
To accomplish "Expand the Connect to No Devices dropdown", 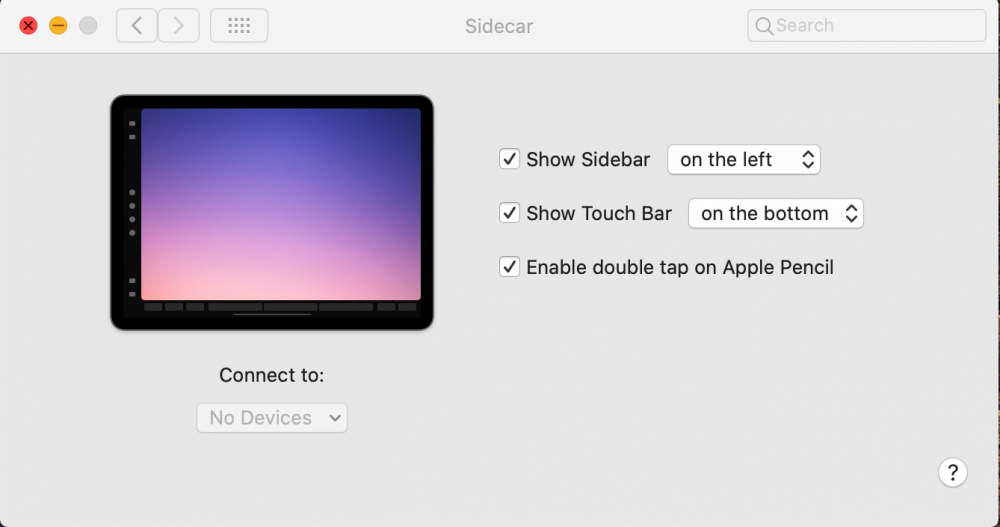I will click(x=272, y=418).
